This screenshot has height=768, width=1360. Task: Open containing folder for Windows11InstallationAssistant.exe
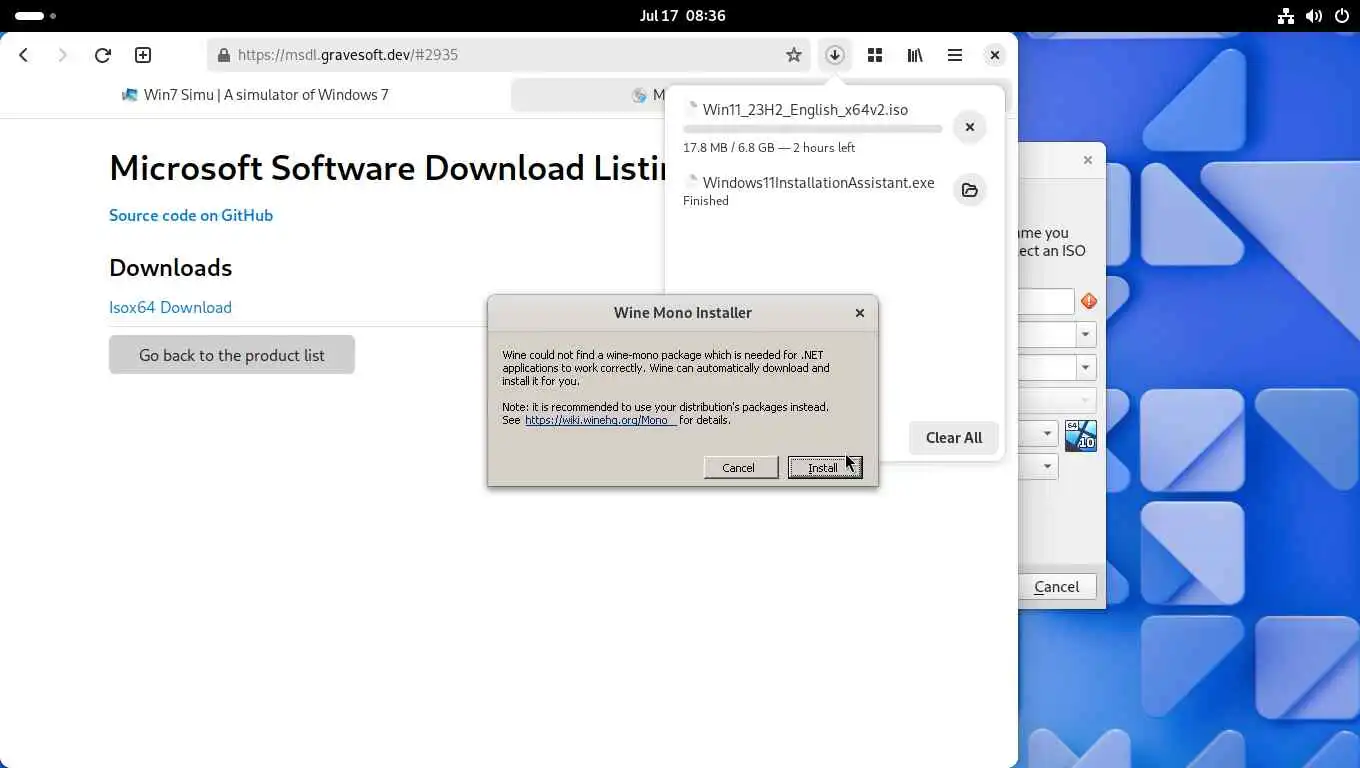pos(970,190)
